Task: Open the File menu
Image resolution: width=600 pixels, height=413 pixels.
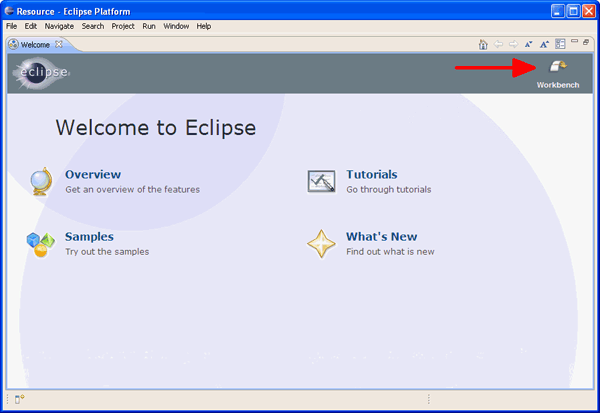Action: (x=11, y=26)
